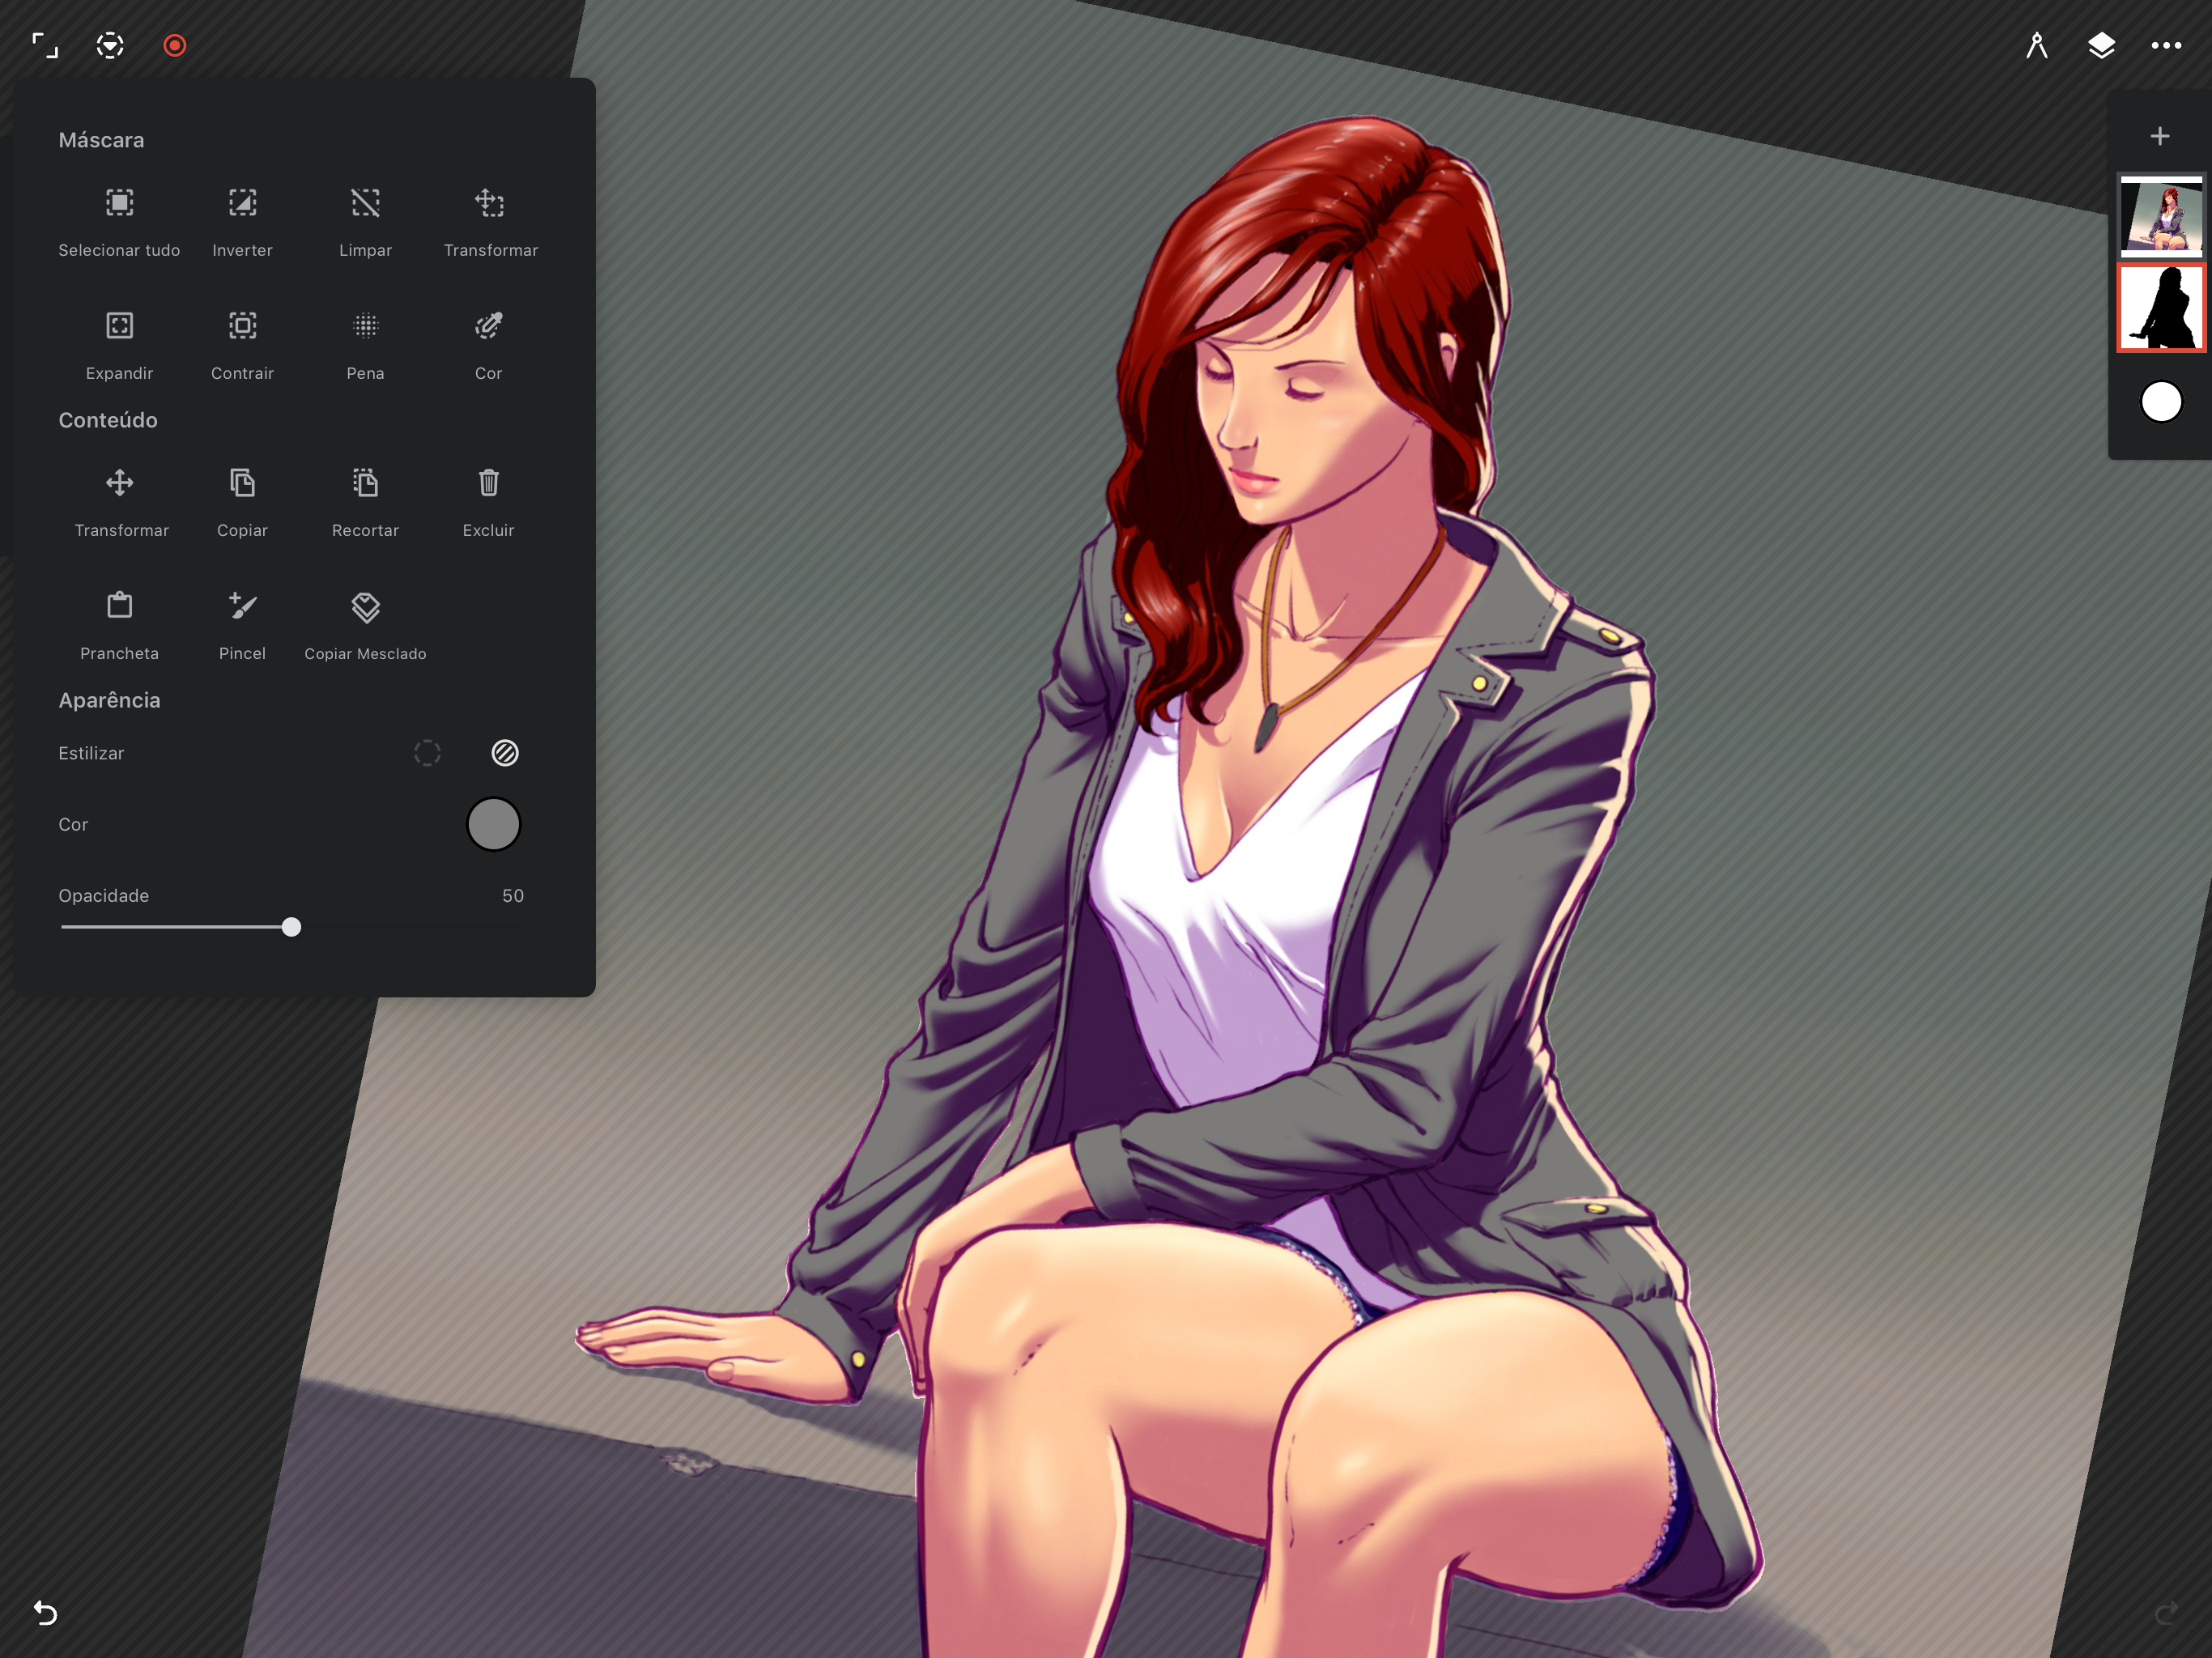
Task: Toggle the layers panel icon
Action: pyautogui.click(x=2101, y=46)
